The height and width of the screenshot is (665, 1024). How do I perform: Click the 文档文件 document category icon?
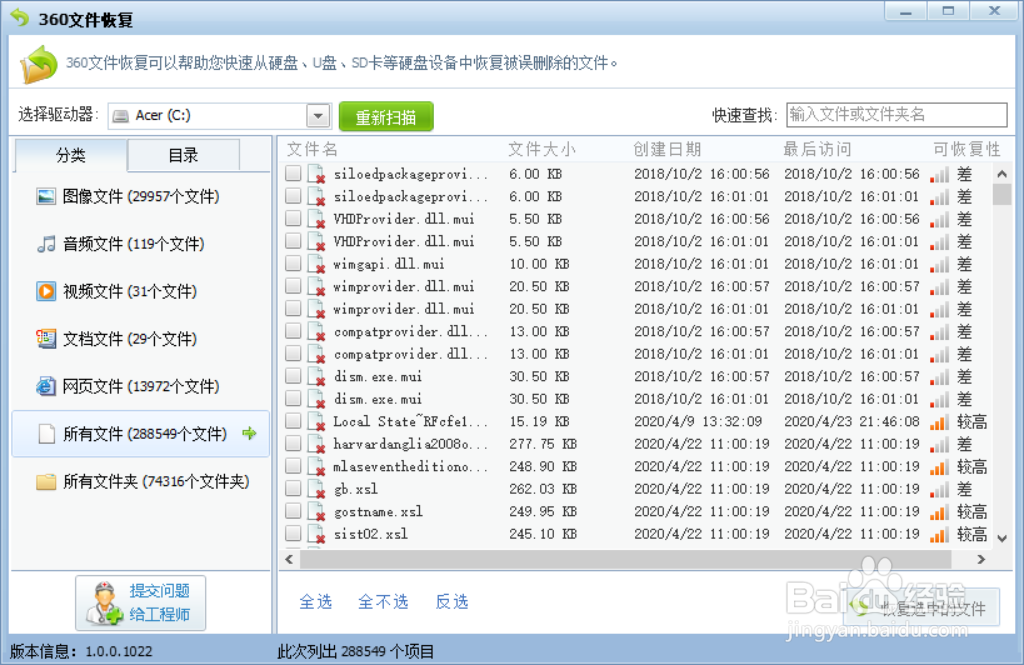tap(45, 339)
